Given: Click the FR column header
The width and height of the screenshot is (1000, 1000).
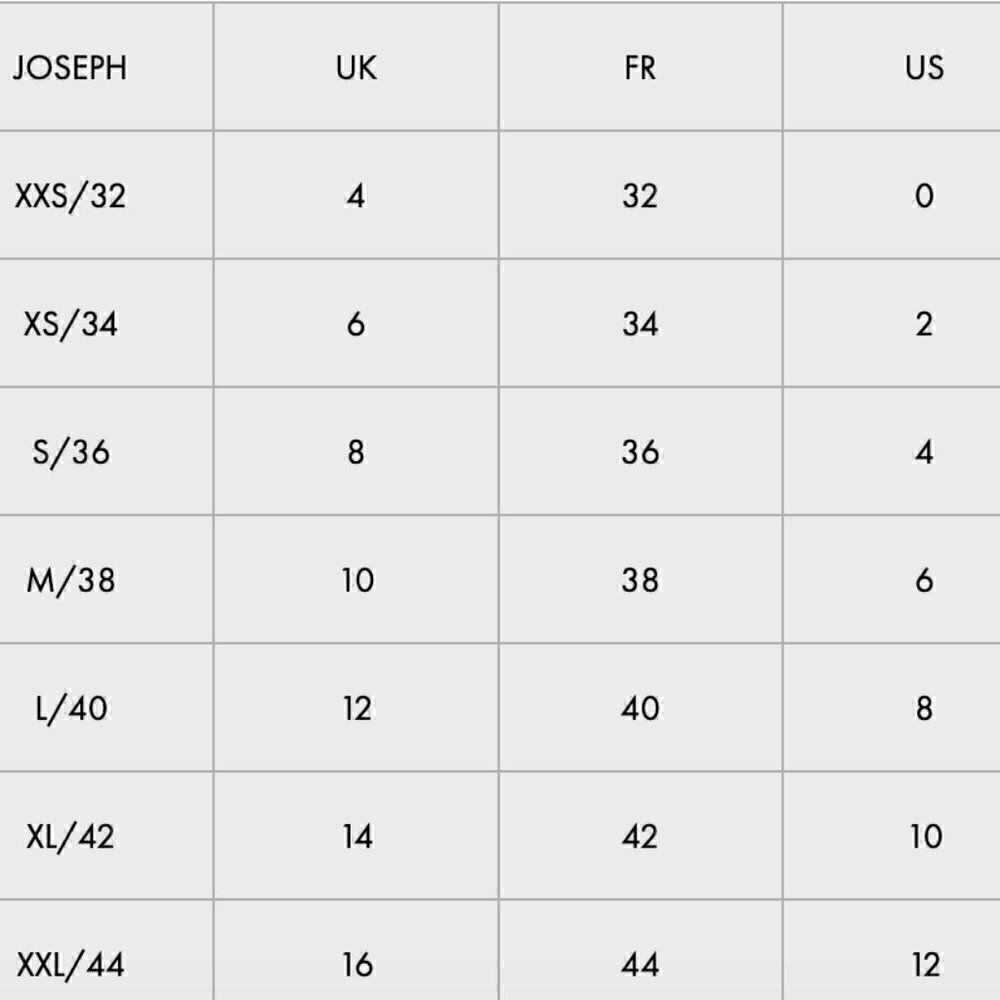Looking at the screenshot, I should coord(640,68).
